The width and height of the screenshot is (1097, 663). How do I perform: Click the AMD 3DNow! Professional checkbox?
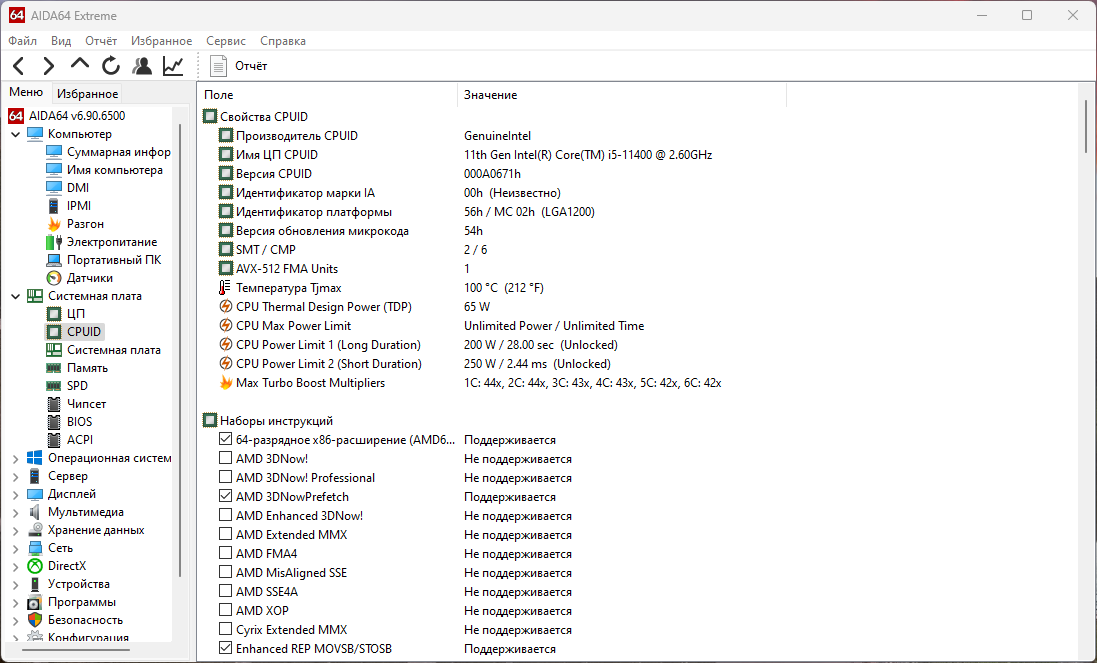point(225,477)
